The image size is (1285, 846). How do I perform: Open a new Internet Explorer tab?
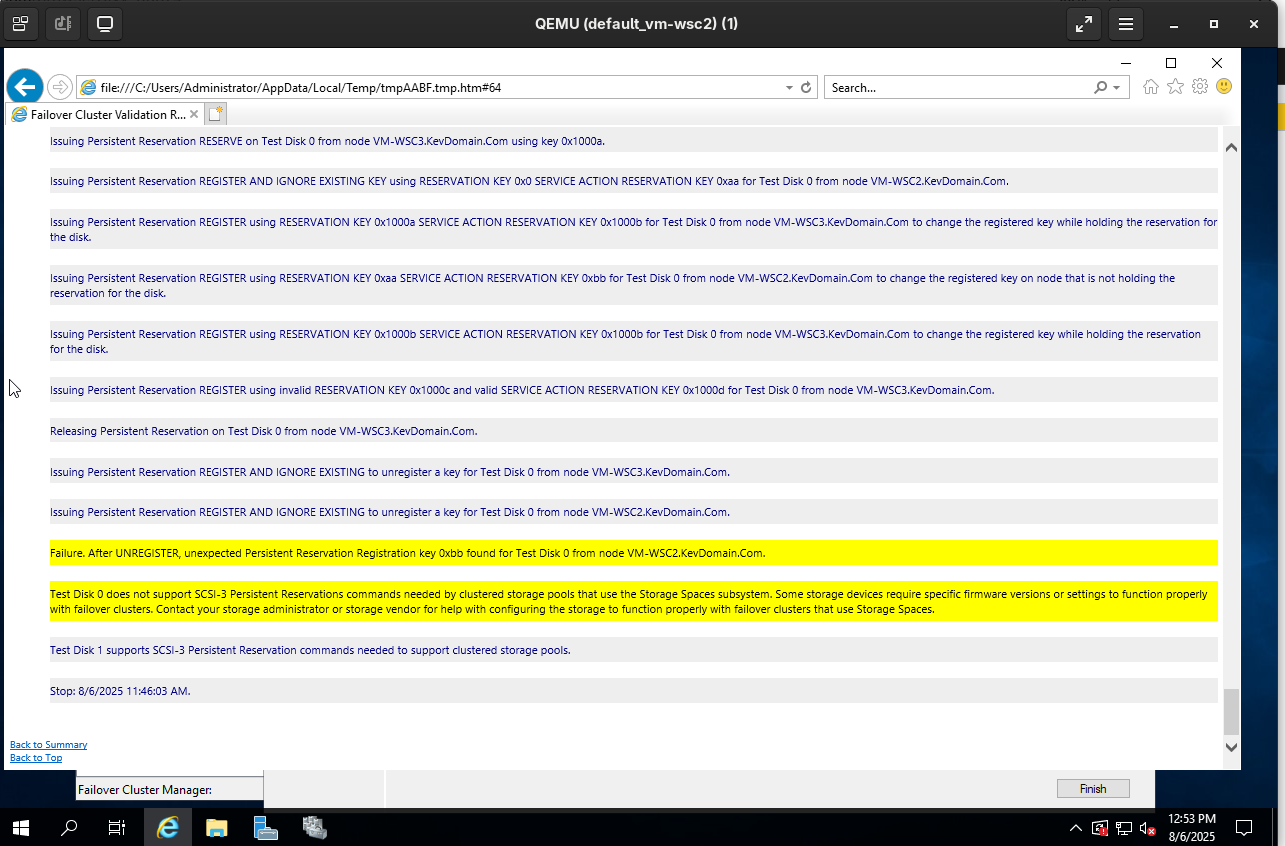point(216,113)
